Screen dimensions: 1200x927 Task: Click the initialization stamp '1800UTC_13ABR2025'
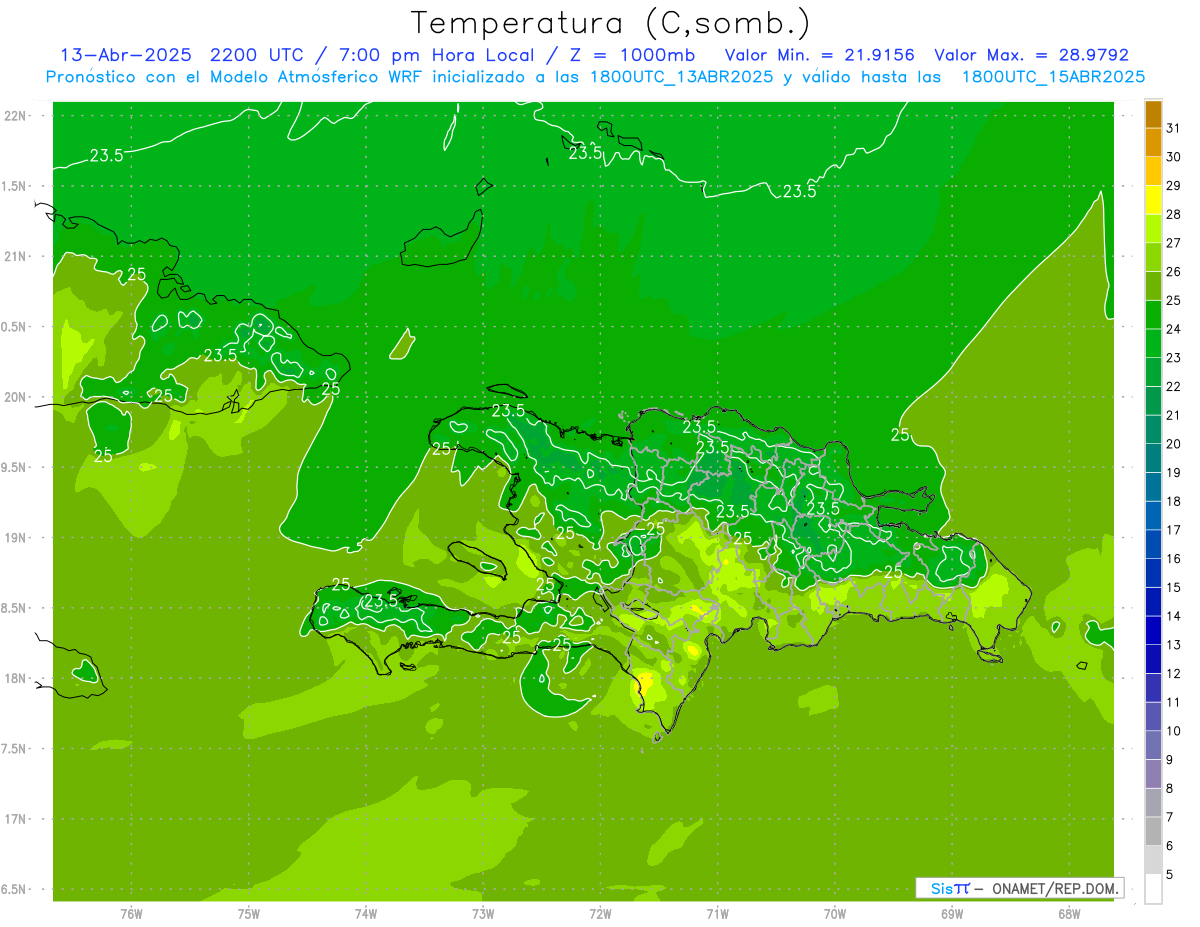click(683, 77)
